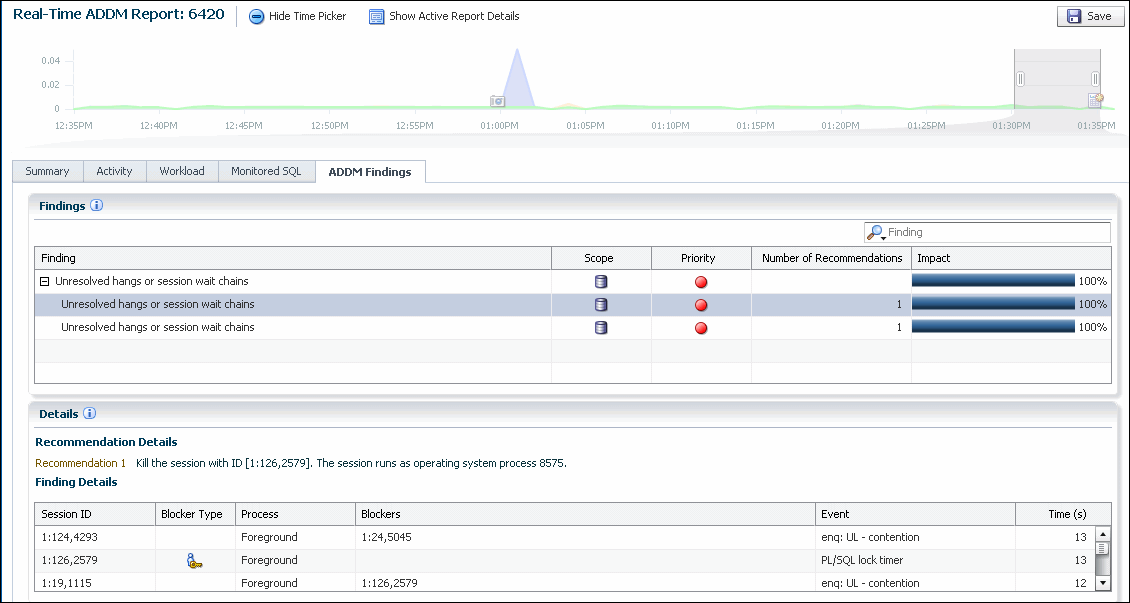Select Recommendation 1 link
Screen dimensions: 1130x603
[80, 463]
